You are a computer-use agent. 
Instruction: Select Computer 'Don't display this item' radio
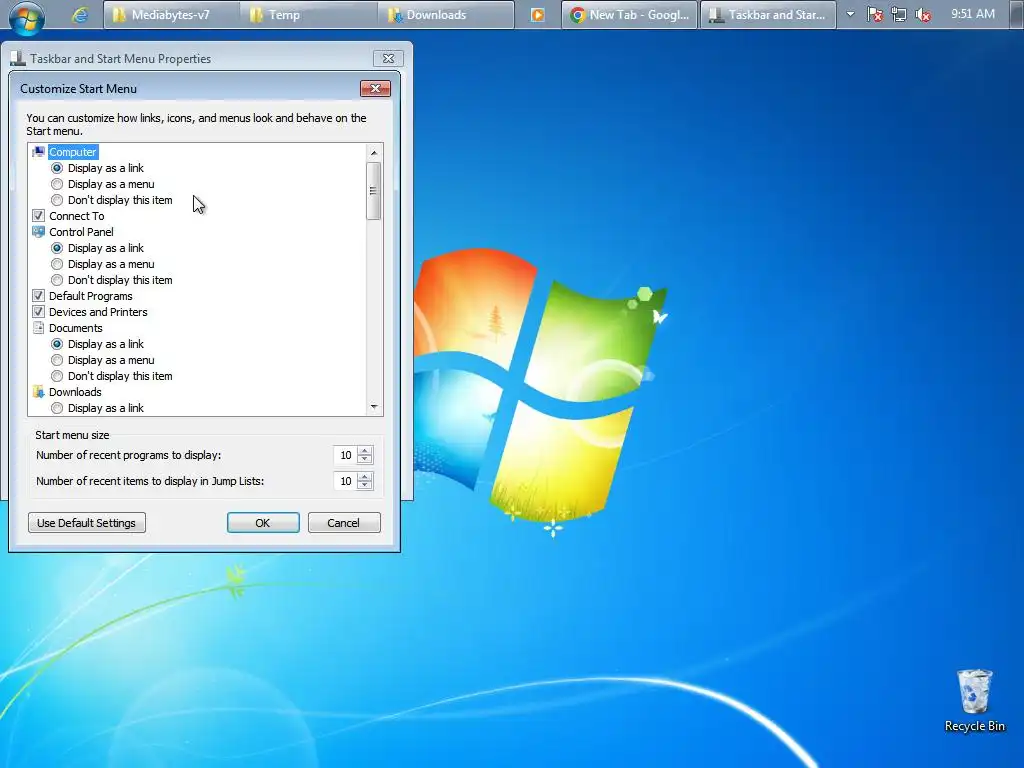(57, 200)
